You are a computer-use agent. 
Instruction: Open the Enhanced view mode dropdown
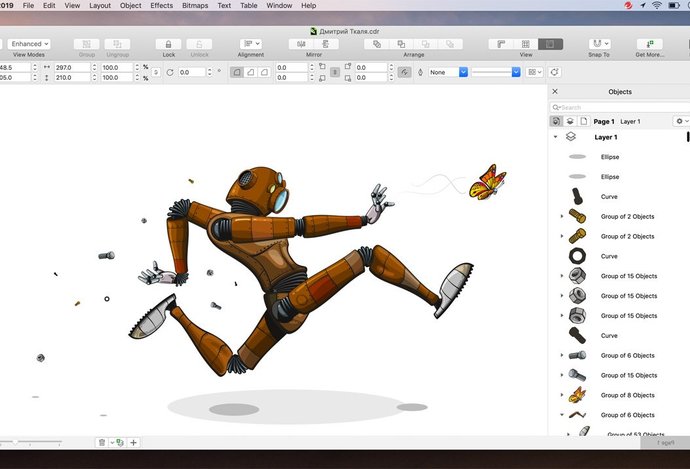click(x=27, y=44)
